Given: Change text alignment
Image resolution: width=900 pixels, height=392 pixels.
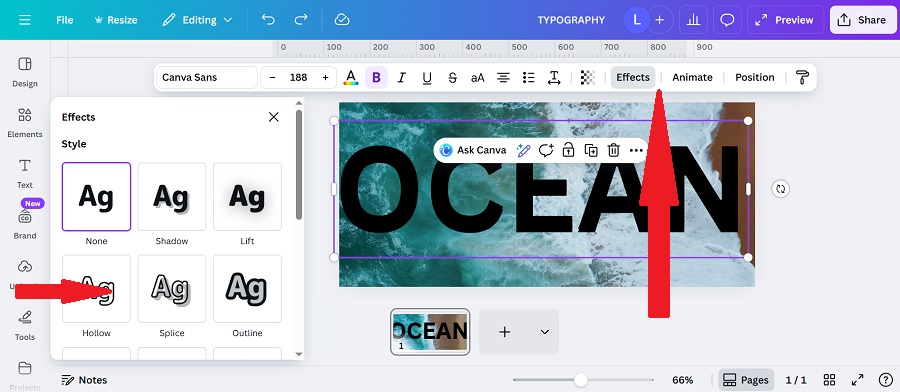Looking at the screenshot, I should [x=503, y=77].
